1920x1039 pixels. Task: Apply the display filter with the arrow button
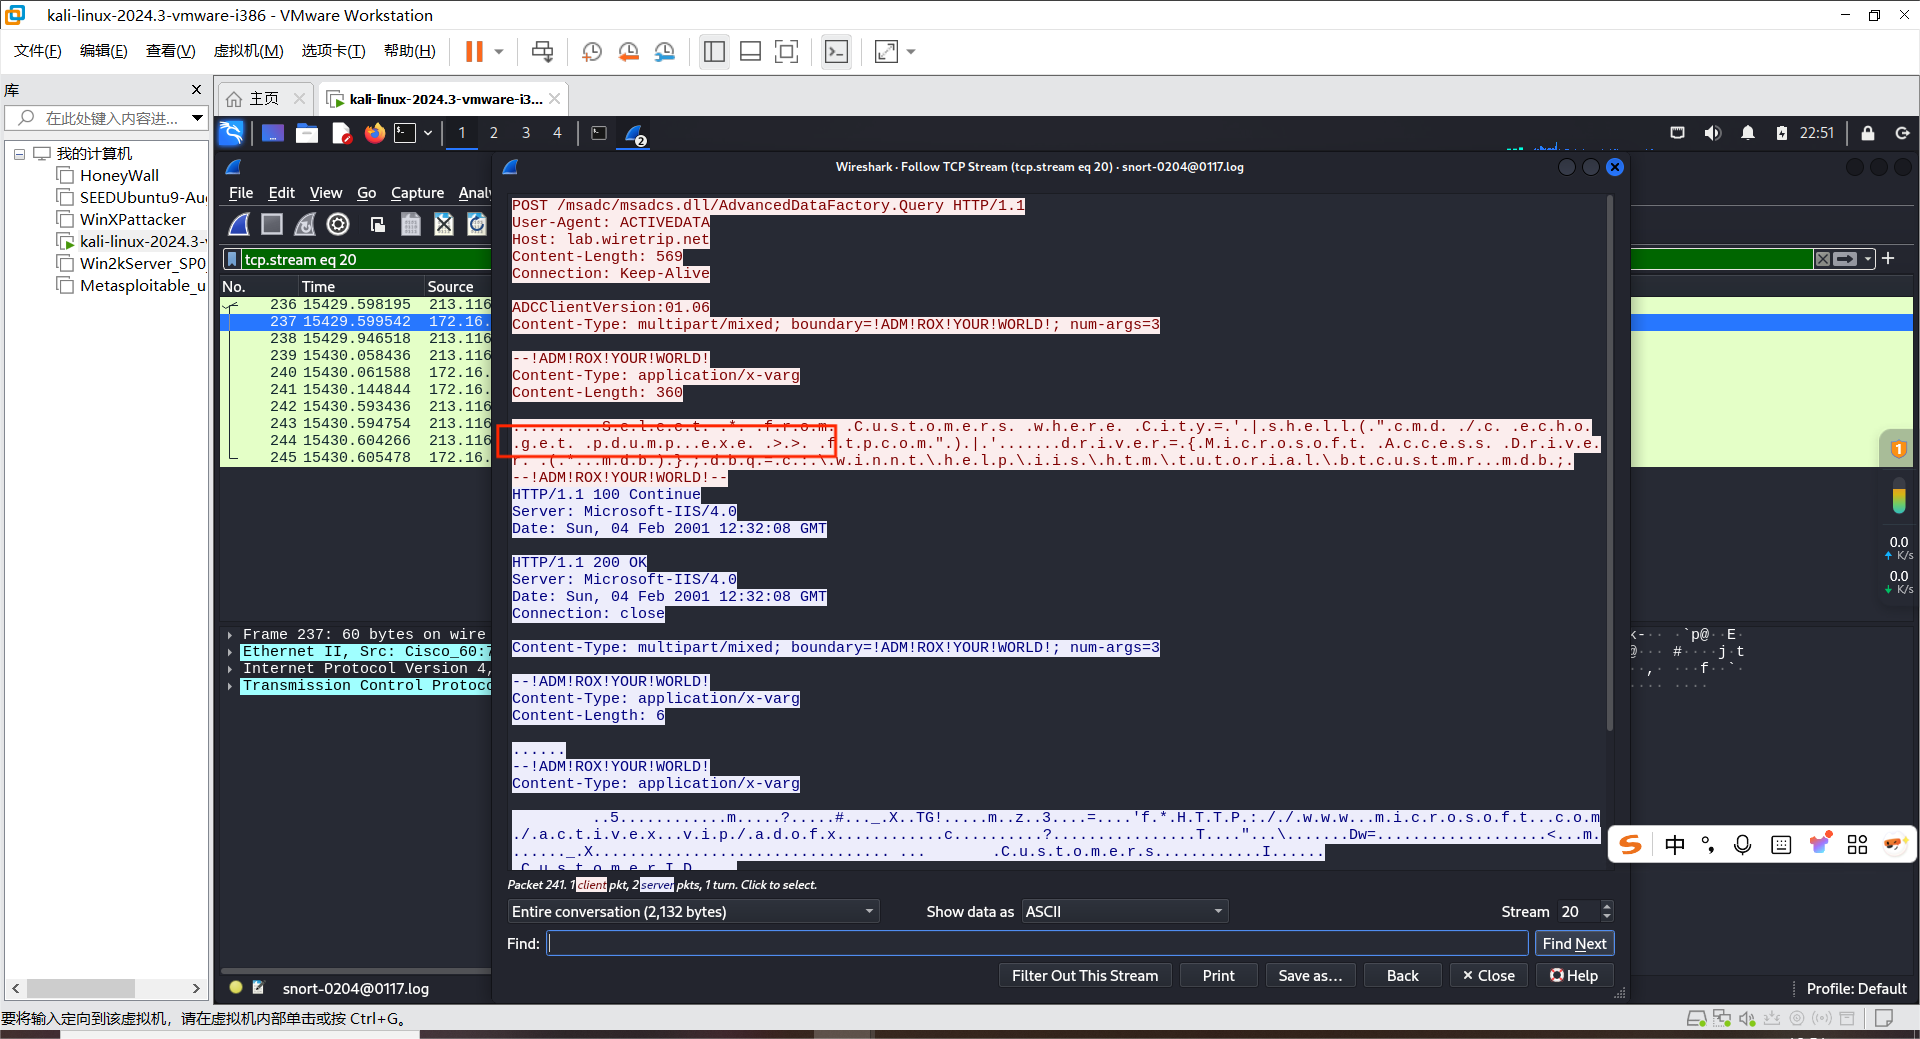(x=1846, y=259)
